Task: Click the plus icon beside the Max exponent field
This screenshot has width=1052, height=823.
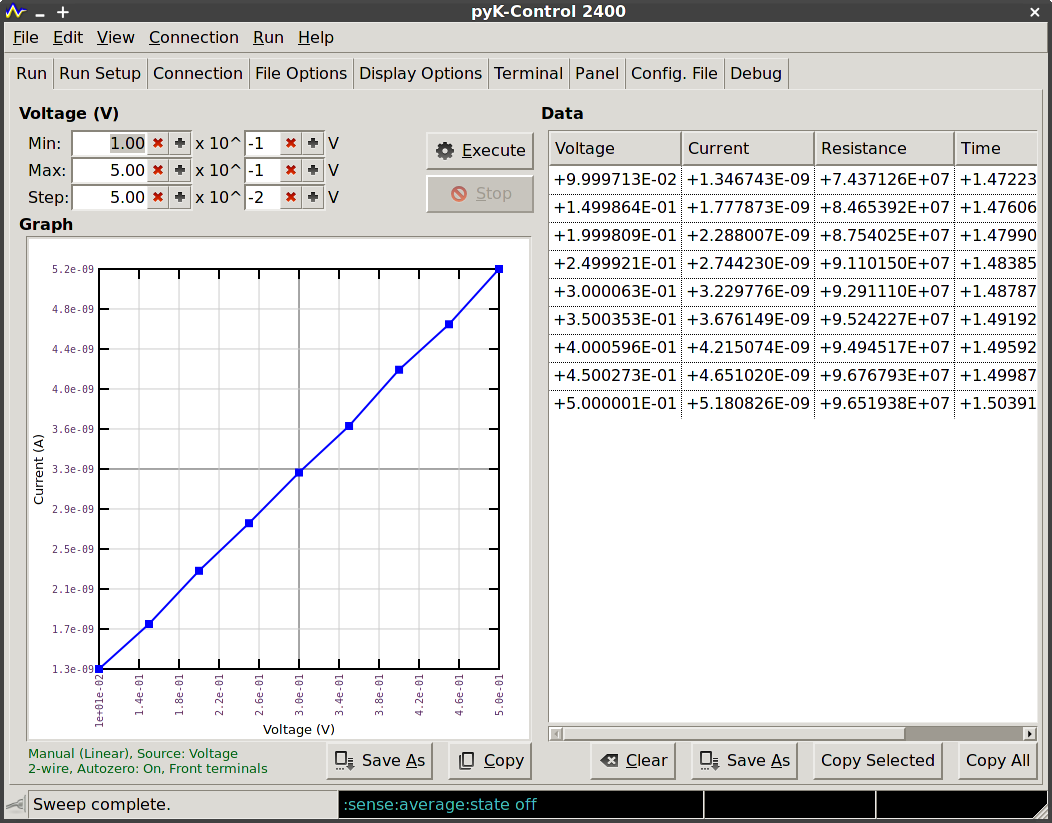Action: tap(313, 170)
